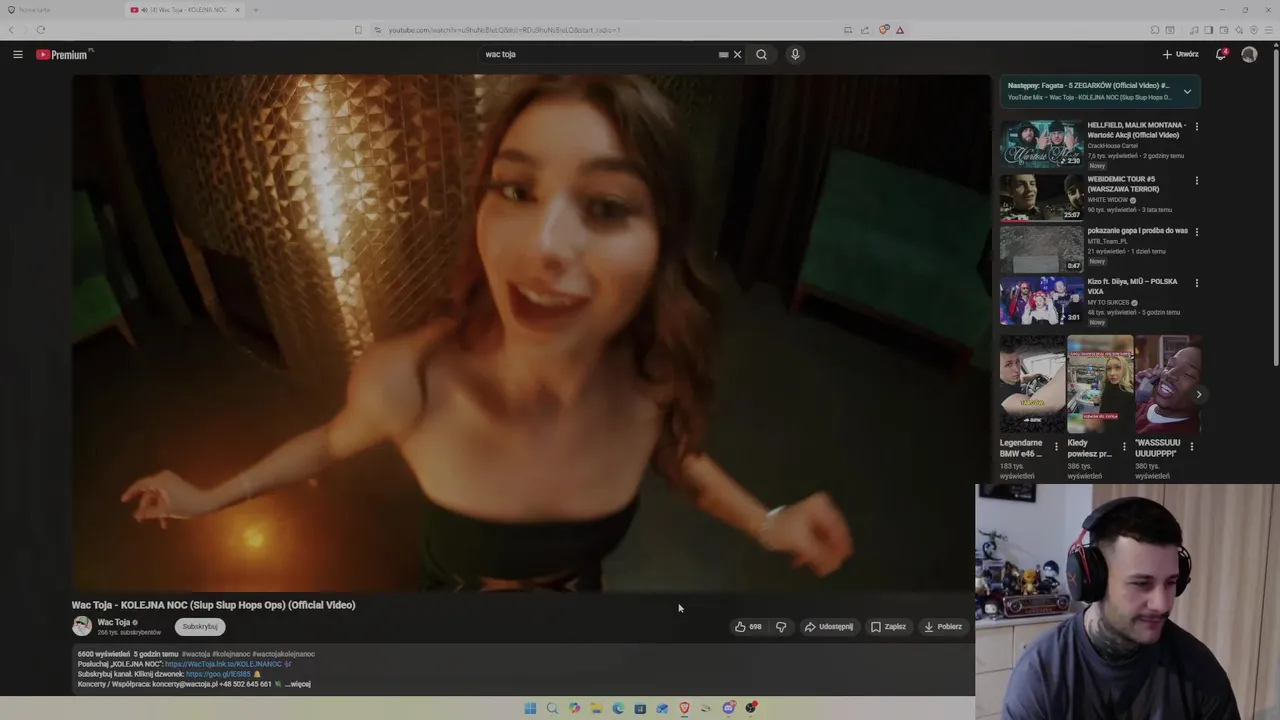Click the #wactoja hashtag
1280x720 pixels.
(195, 654)
